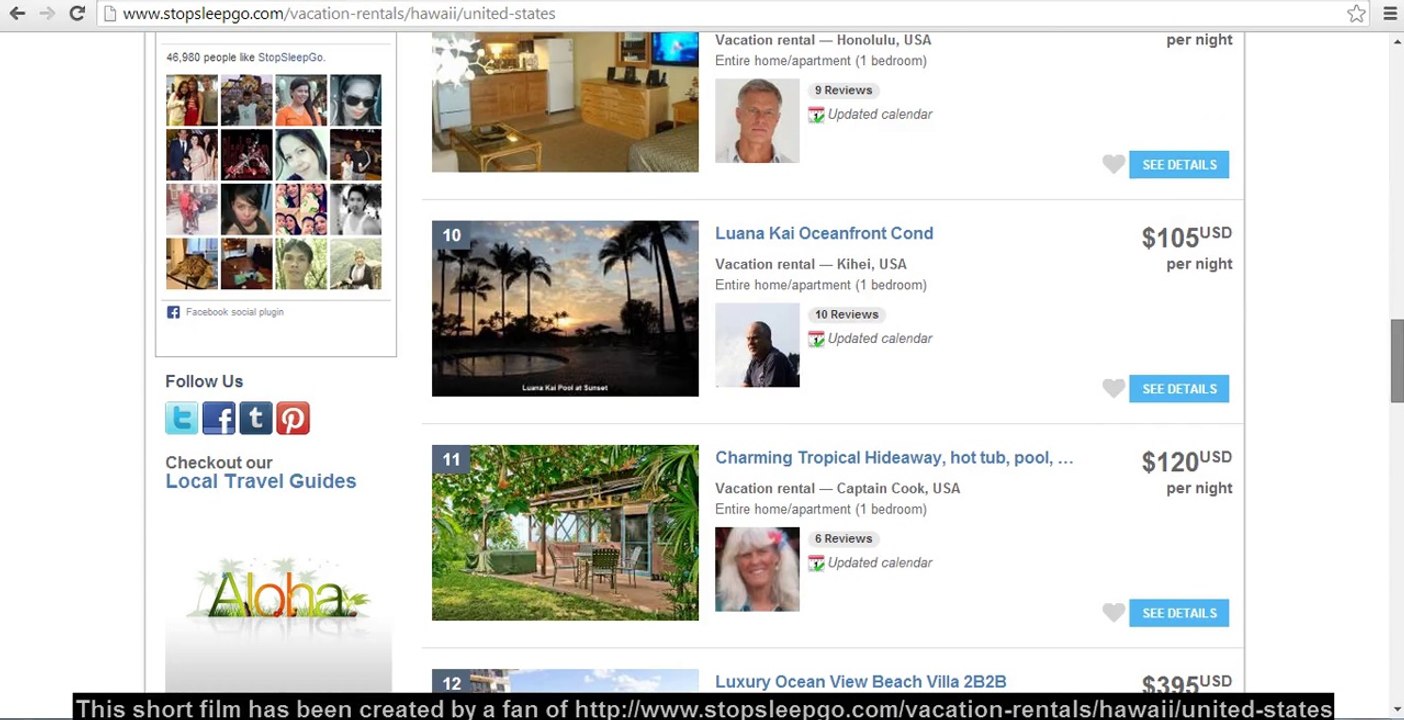1404x720 pixels.
Task: See details for Luana Kai Oceanfront Cond
Action: pyautogui.click(x=1179, y=389)
